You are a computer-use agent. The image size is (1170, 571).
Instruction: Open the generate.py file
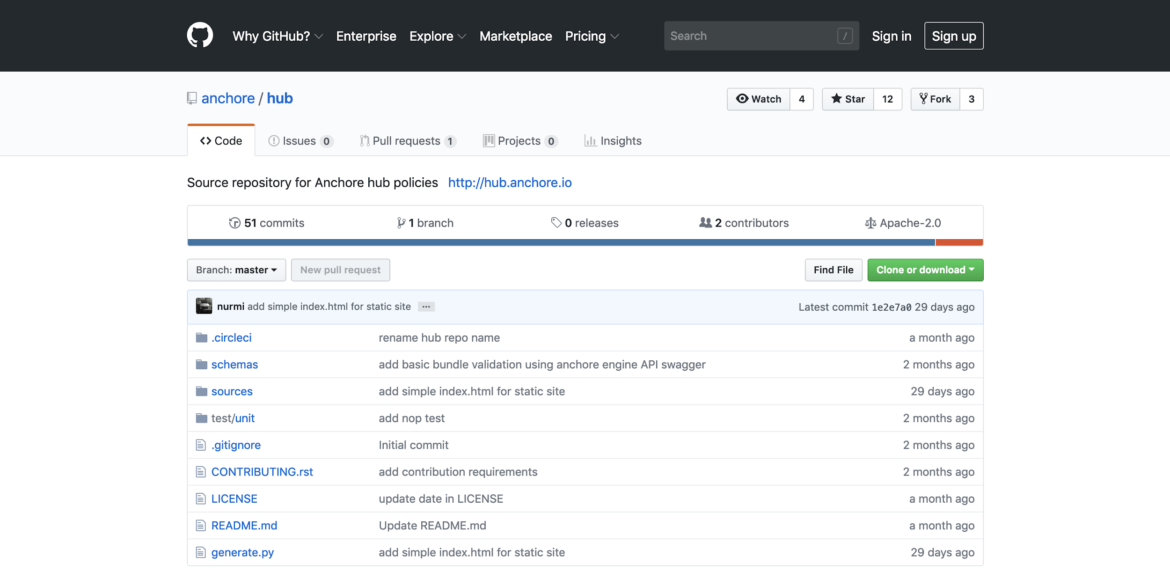point(243,552)
